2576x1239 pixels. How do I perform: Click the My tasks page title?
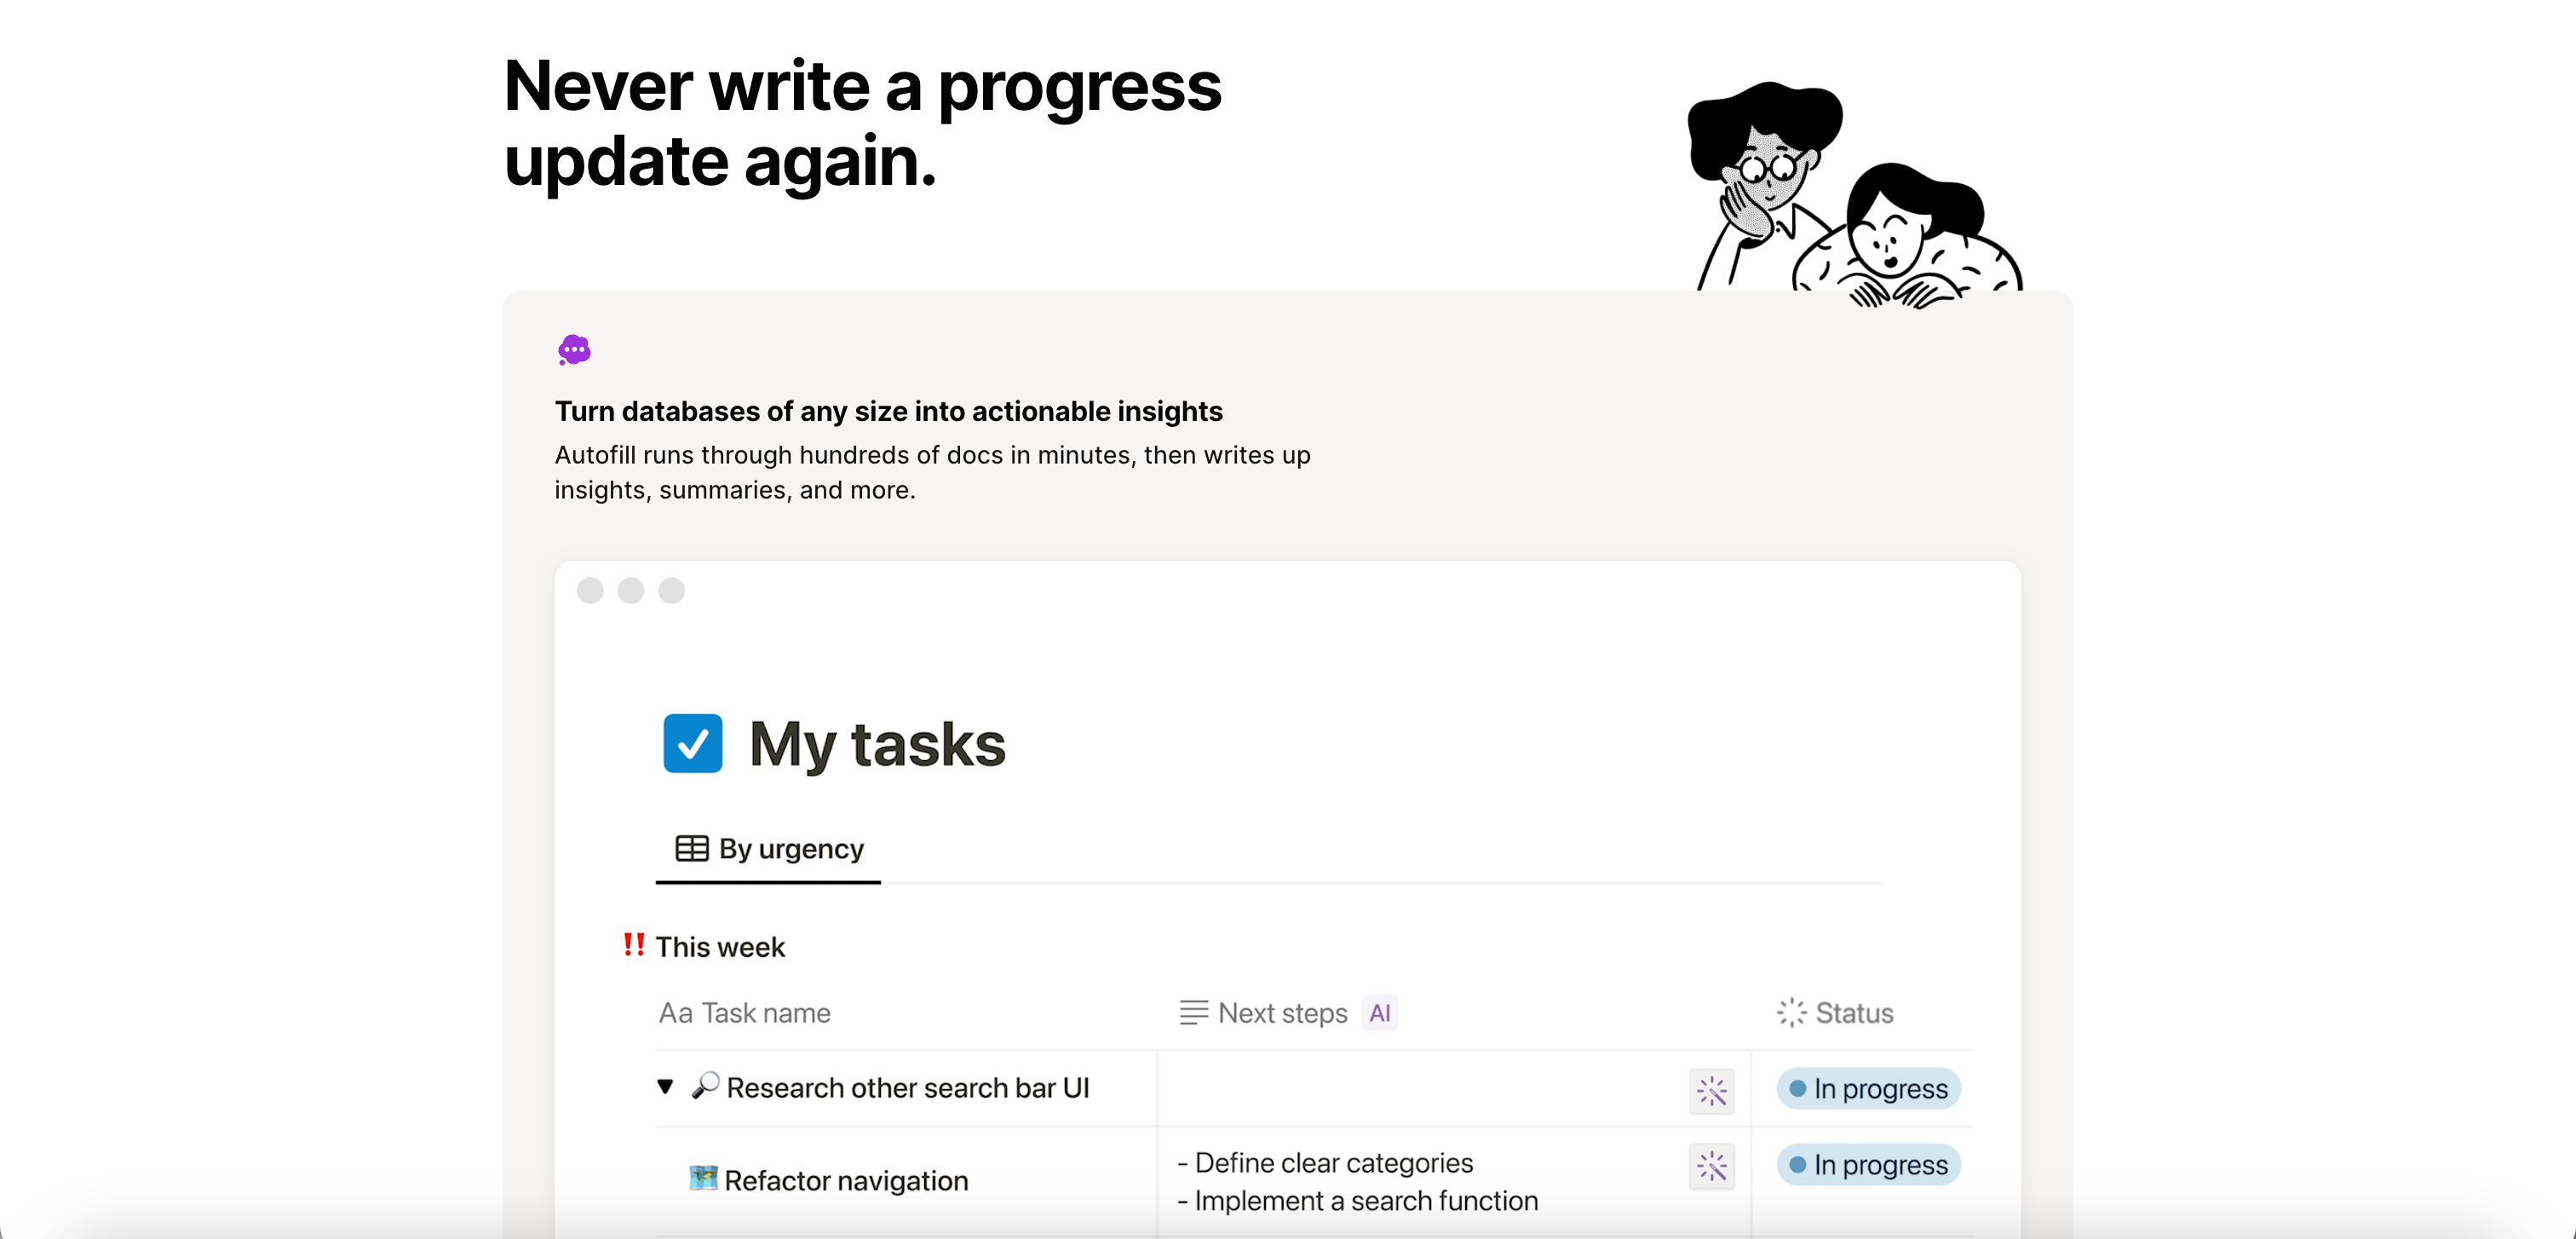point(877,745)
